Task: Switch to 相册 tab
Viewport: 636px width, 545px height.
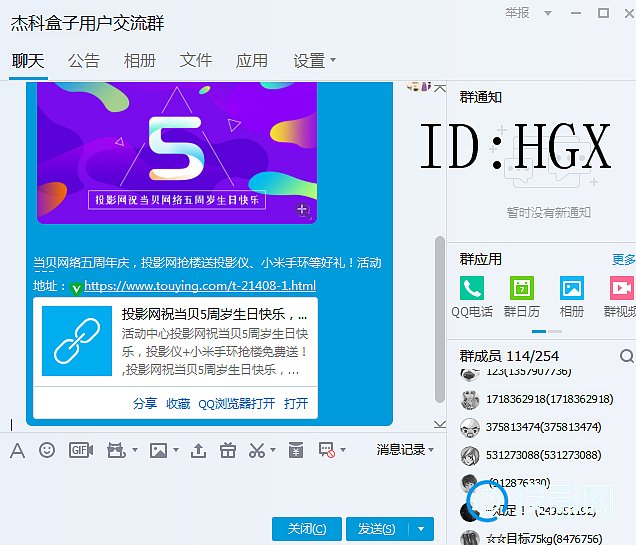Action: (x=140, y=61)
